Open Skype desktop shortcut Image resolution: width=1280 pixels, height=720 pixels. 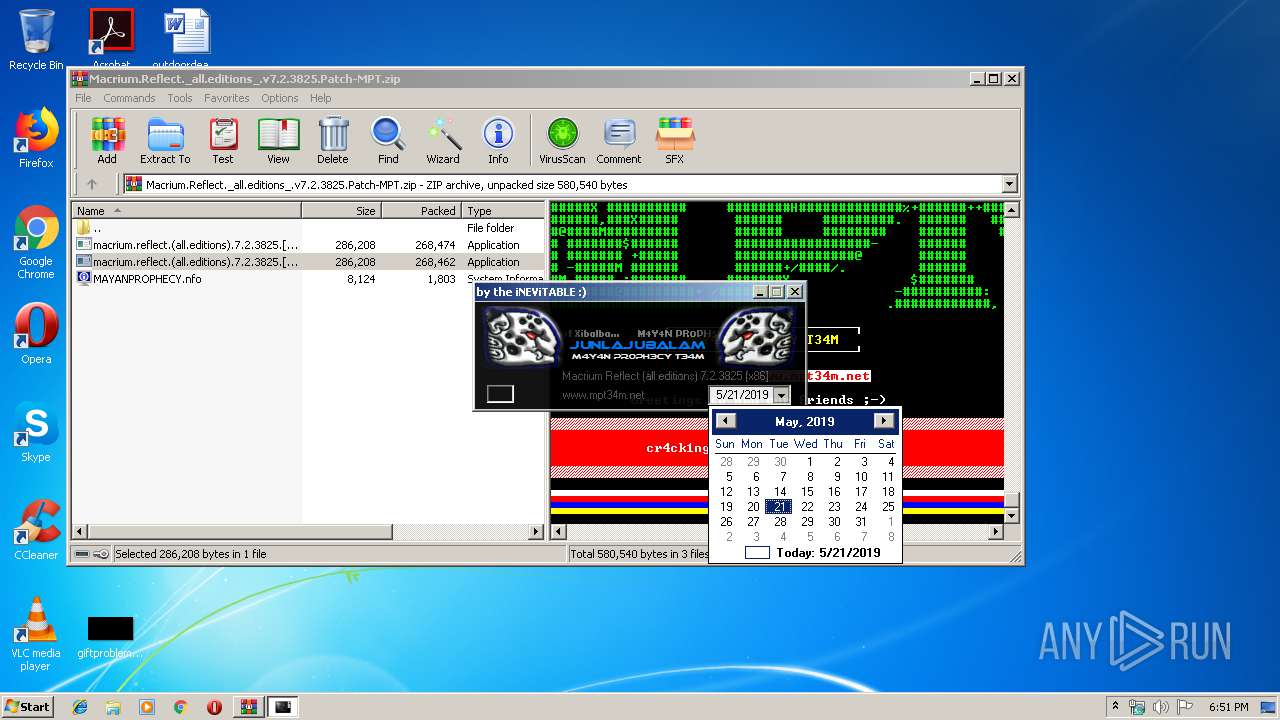click(x=36, y=432)
